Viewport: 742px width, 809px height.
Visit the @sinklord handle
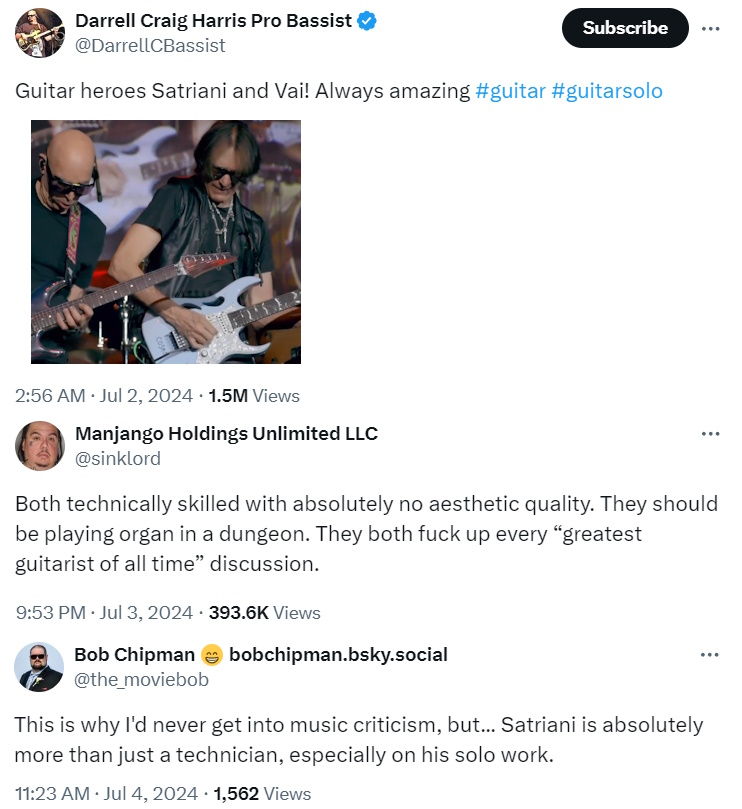pos(117,458)
